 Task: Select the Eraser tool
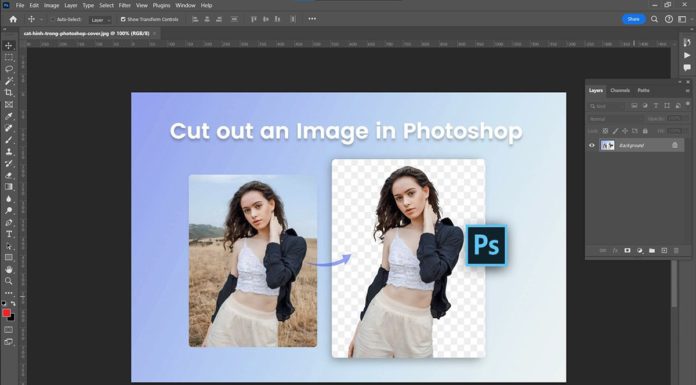point(8,175)
